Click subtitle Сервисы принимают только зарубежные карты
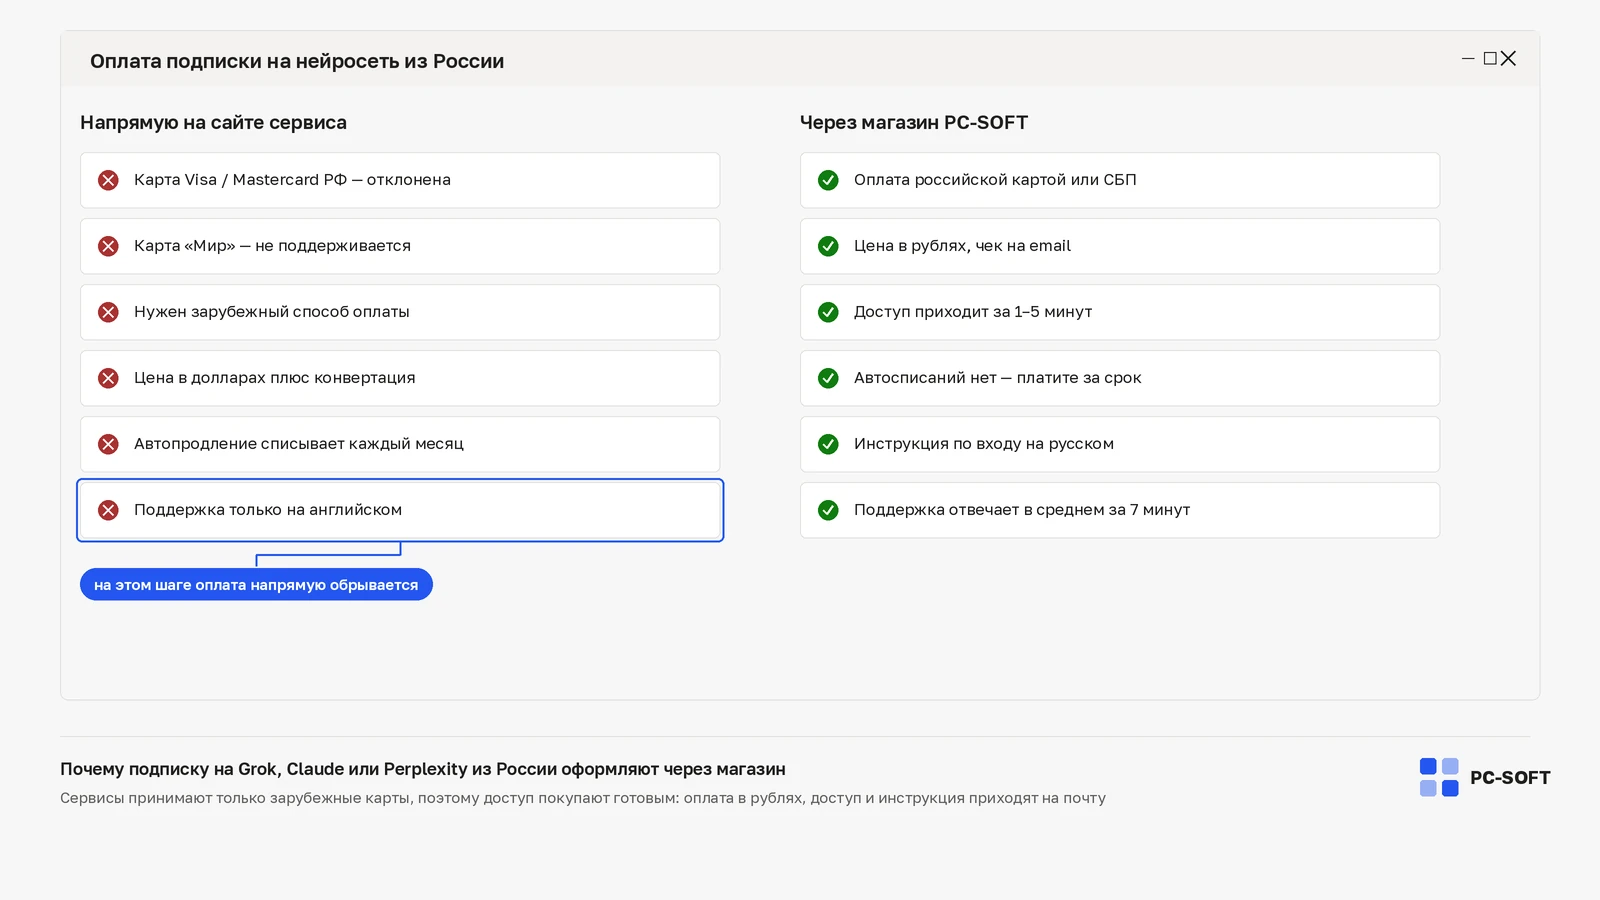This screenshot has width=1600, height=900. tap(583, 798)
